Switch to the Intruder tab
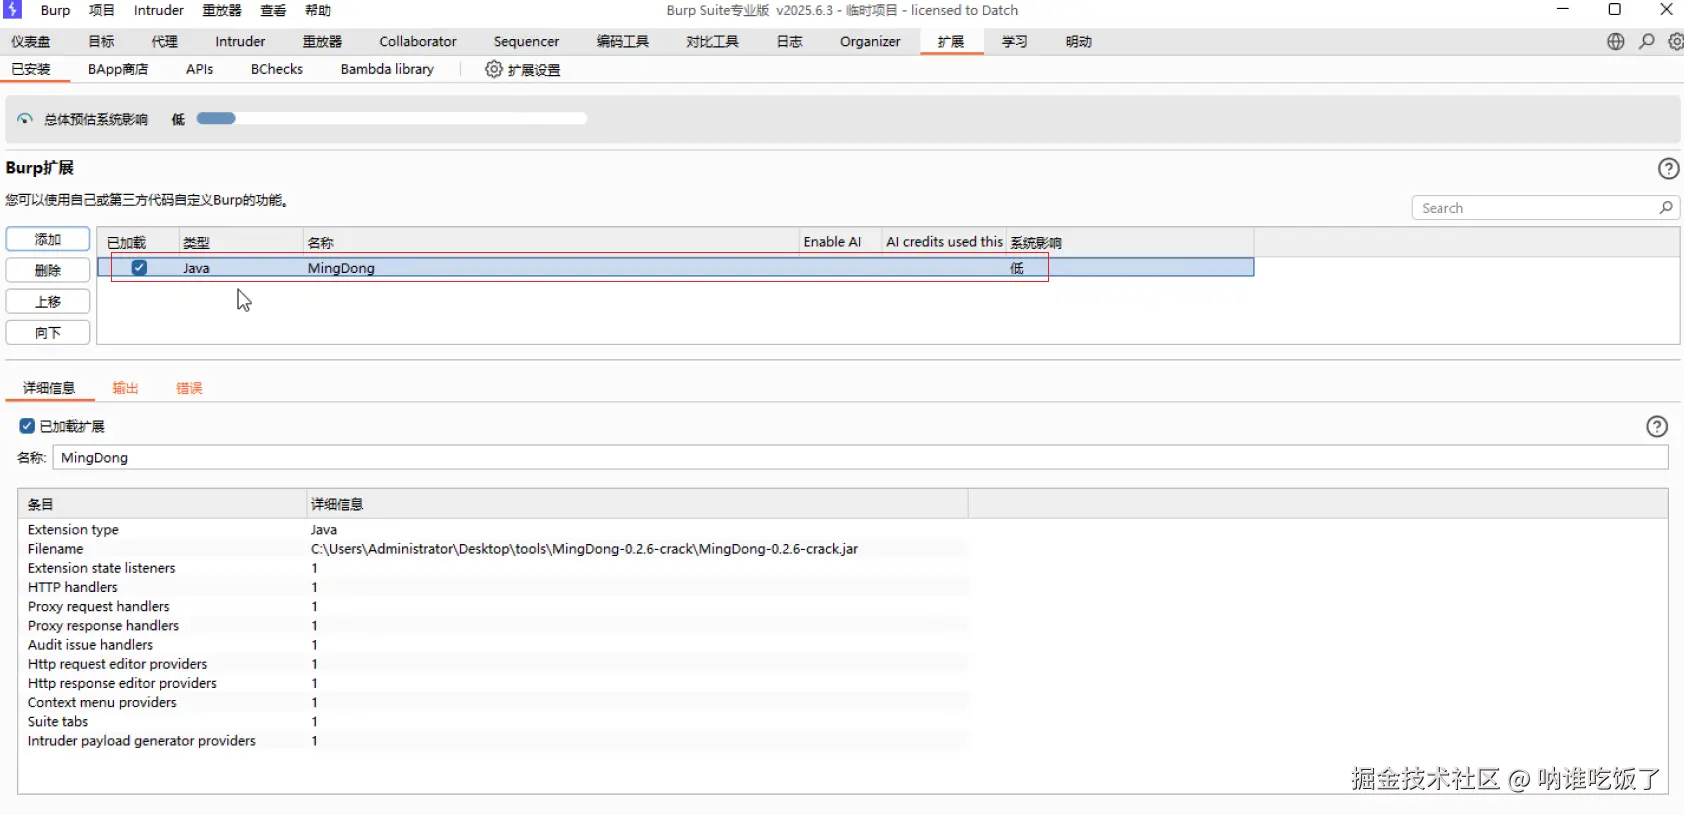 (240, 41)
